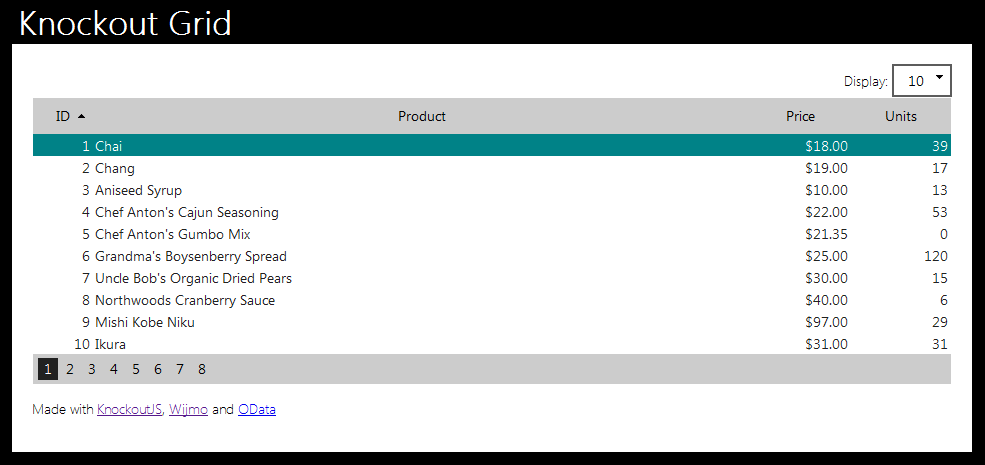Screen dimensions: 985x465
Task: Select the Grandma's Boysenberry Spread row
Action: [492, 256]
